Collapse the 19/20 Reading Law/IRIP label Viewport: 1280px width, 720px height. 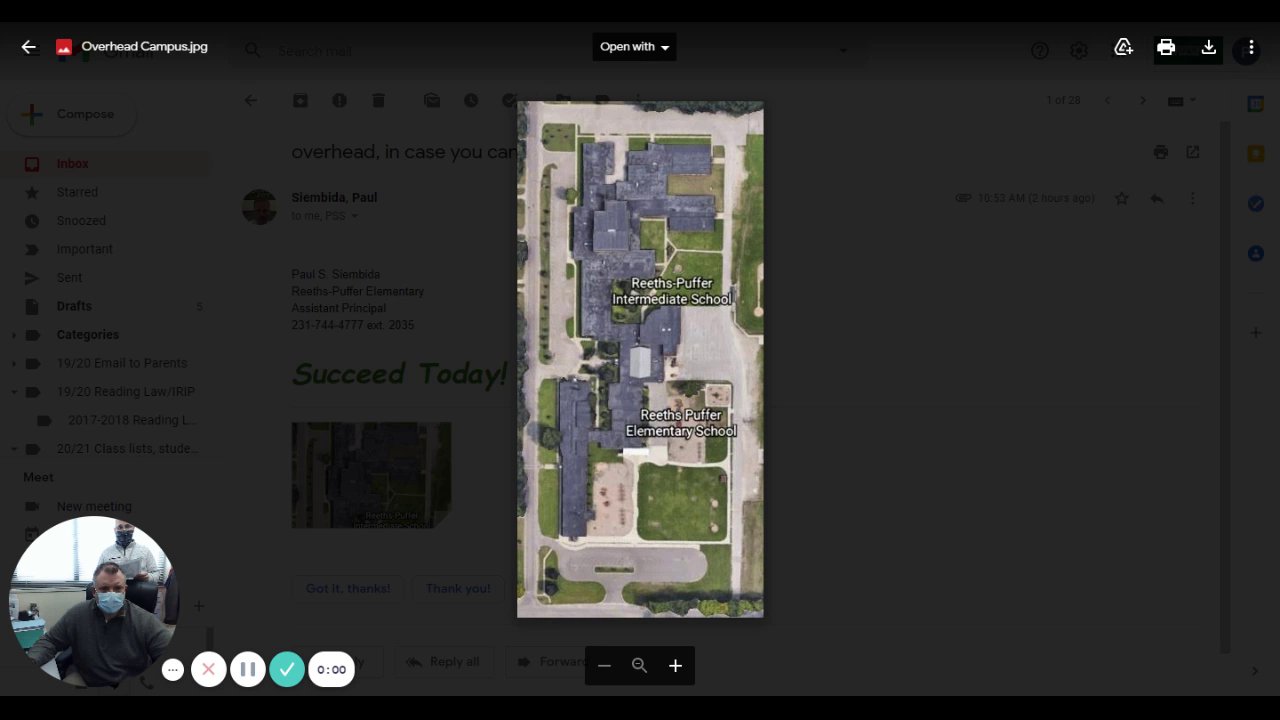(x=13, y=392)
